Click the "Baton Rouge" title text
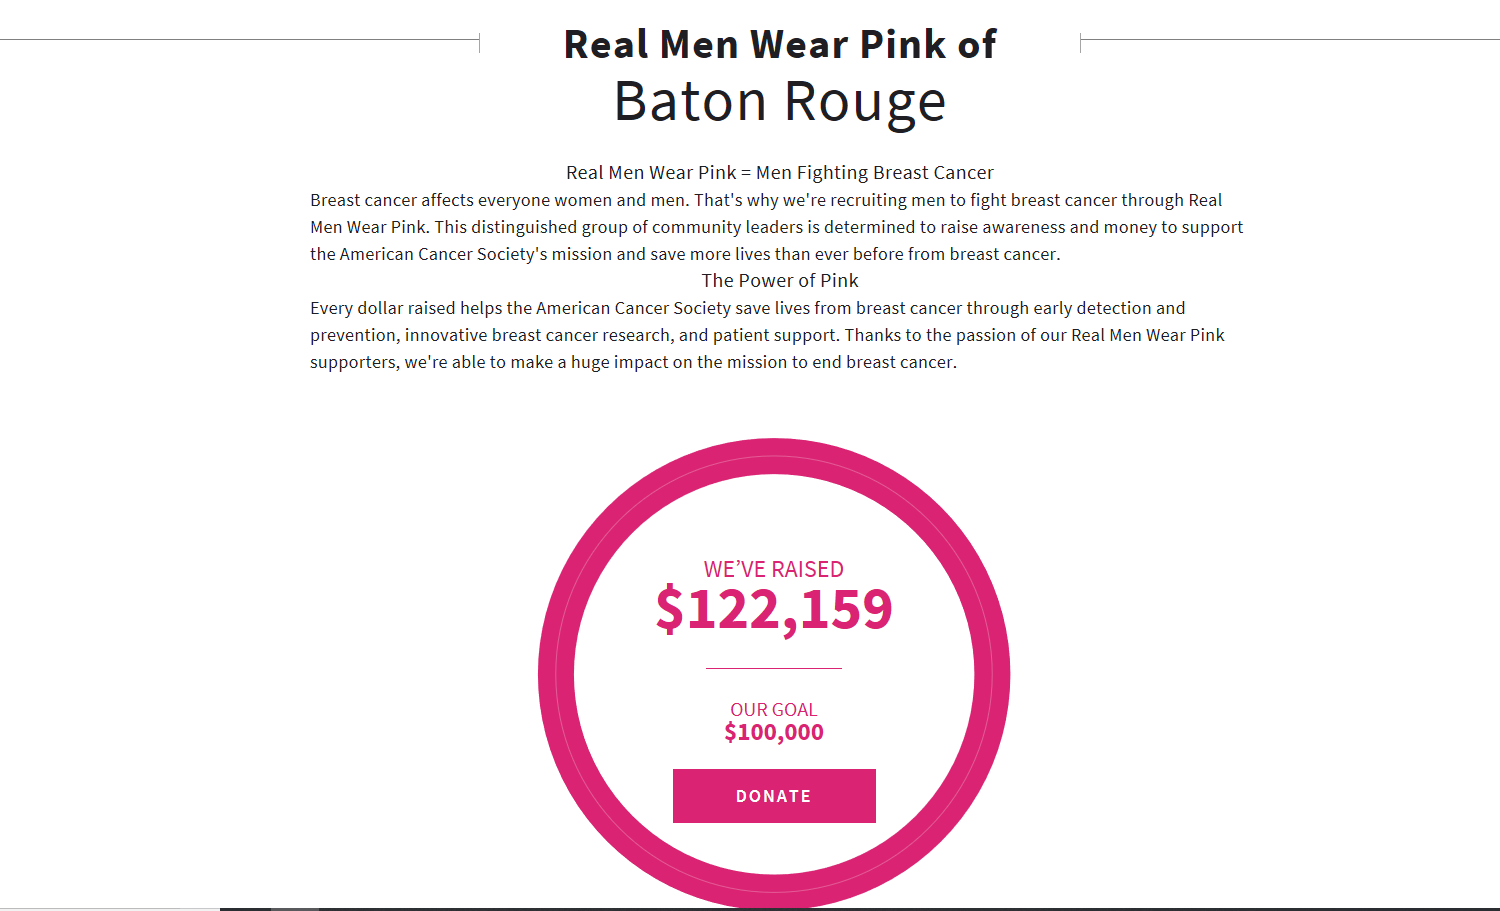The height and width of the screenshot is (911, 1500). pyautogui.click(x=780, y=102)
